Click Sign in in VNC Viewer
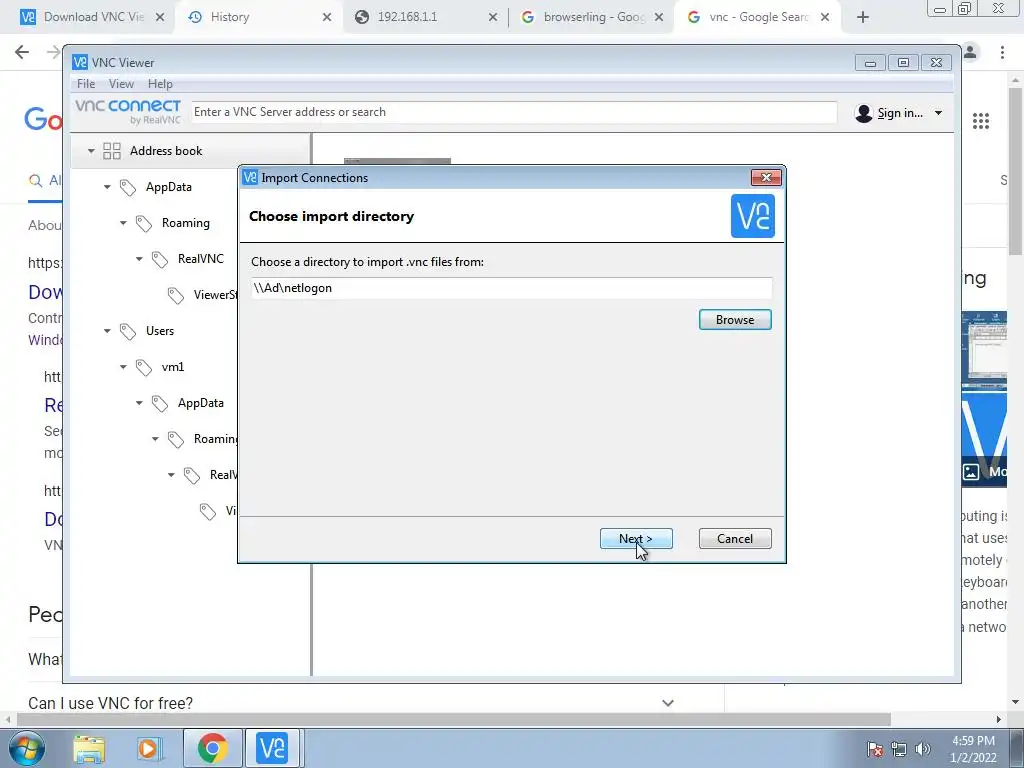This screenshot has height=768, width=1024. [900, 113]
